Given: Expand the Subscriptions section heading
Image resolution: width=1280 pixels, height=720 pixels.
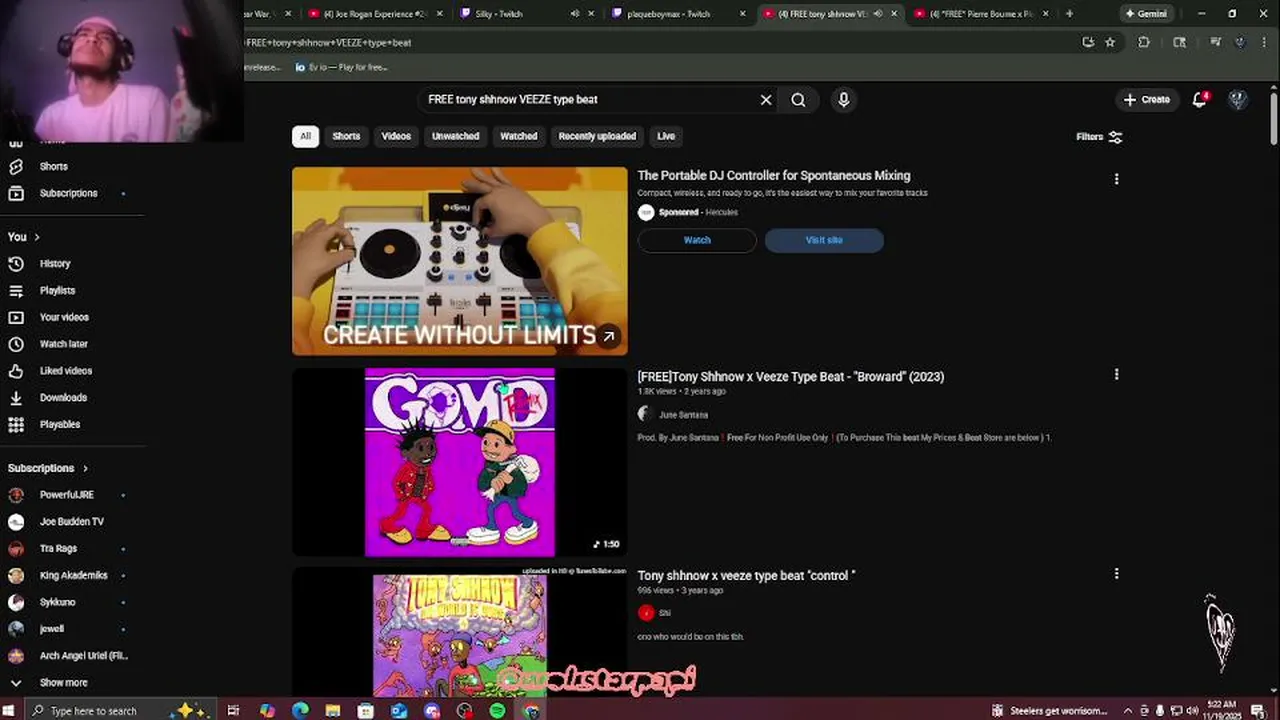Looking at the screenshot, I should tap(48, 468).
